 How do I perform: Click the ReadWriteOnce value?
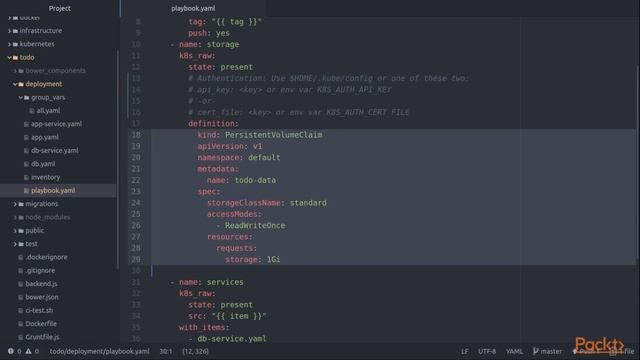coord(255,225)
